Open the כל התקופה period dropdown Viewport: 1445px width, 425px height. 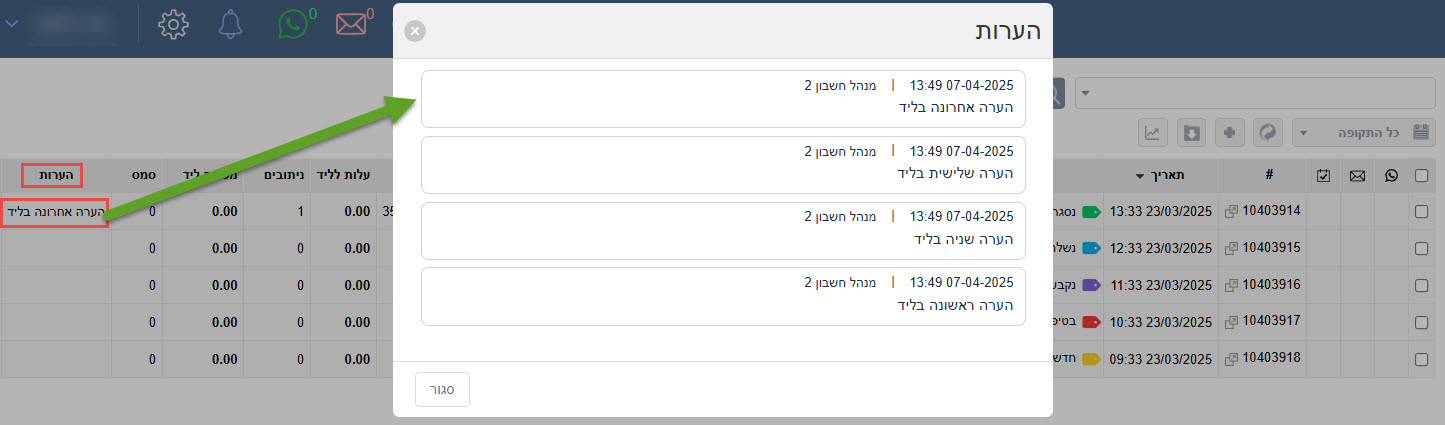point(1363,132)
